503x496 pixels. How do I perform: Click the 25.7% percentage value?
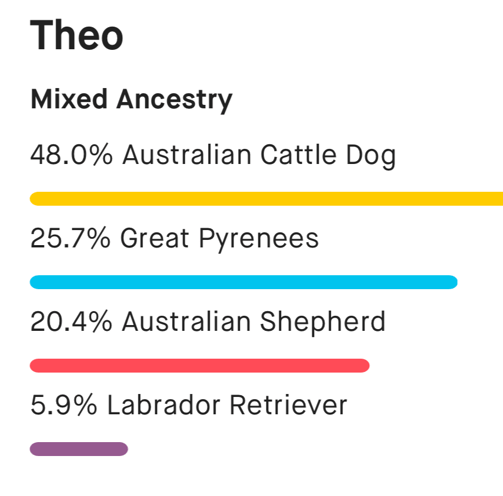70,238
